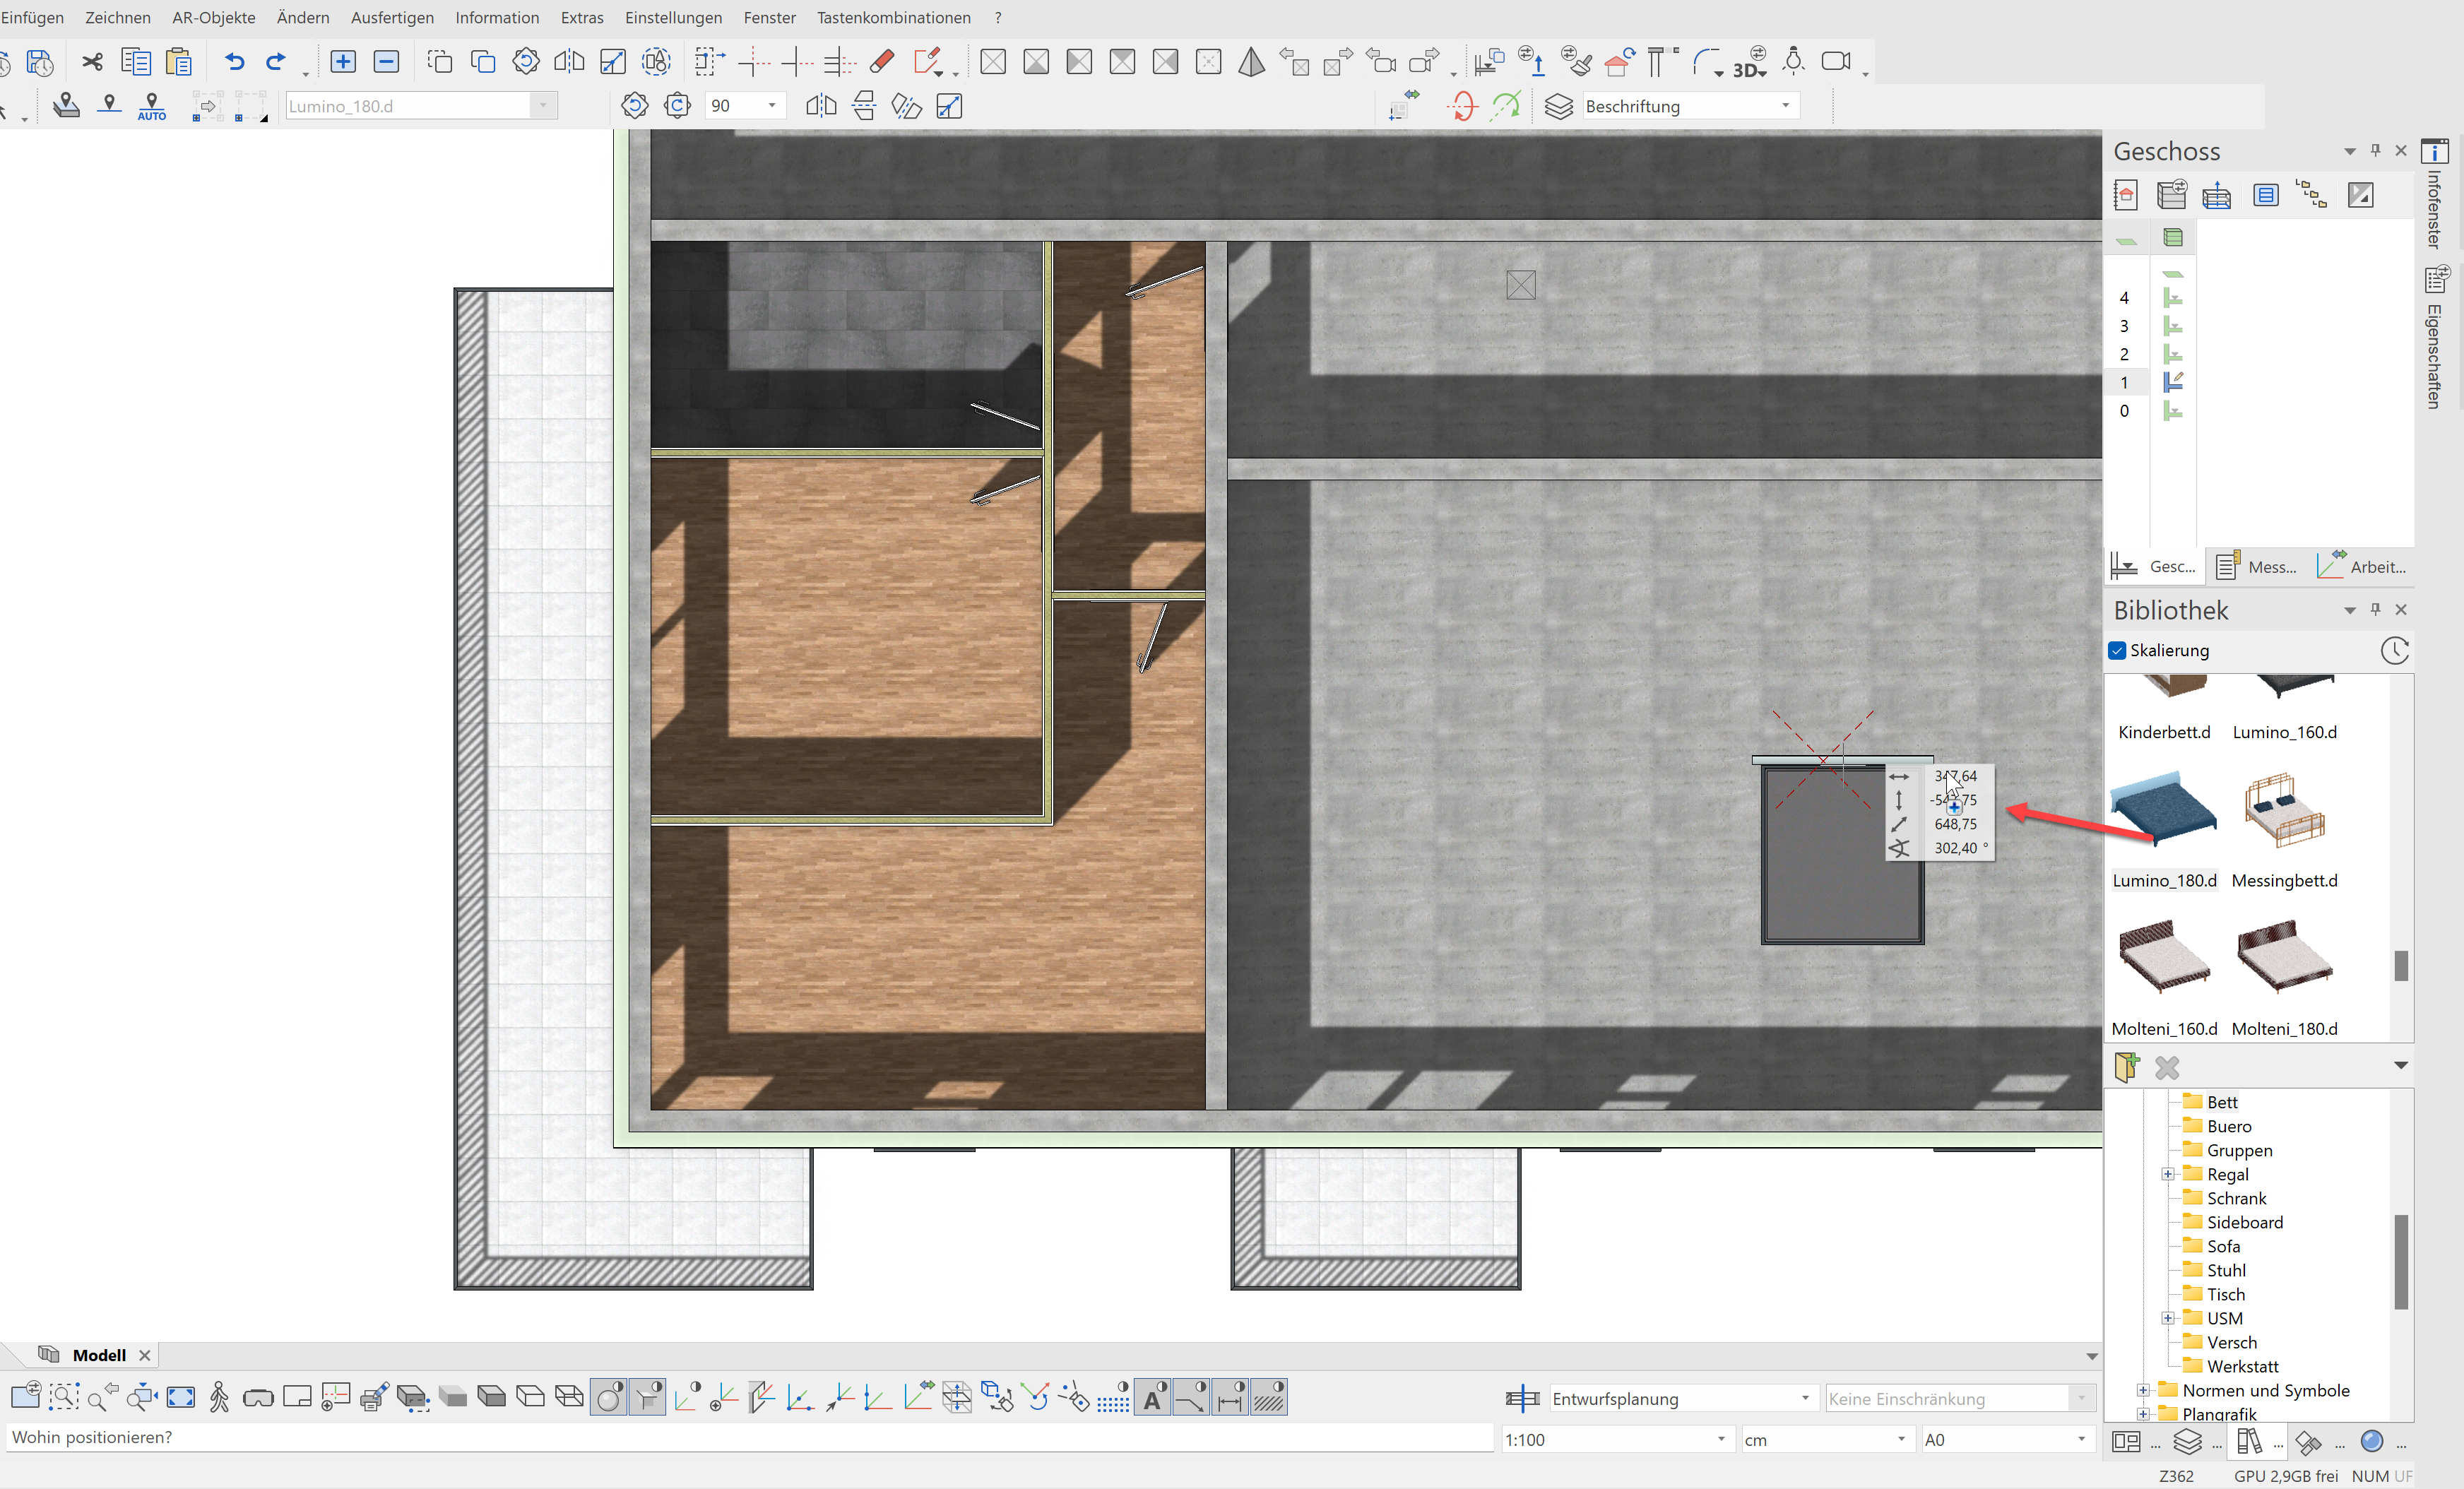This screenshot has height=1489, width=2464.
Task: Click the VR goggles icon
Action: 258,1398
